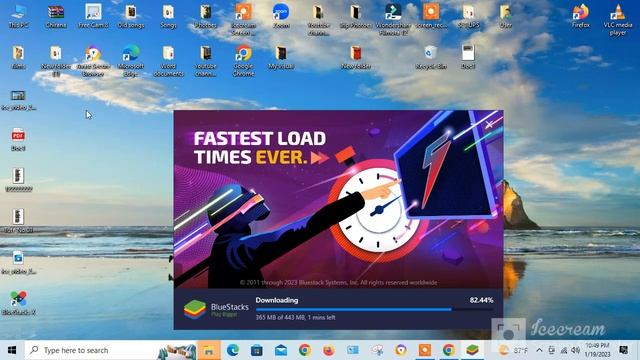This screenshot has height=360, width=640.
Task: Open the Doc1 PDF file on desktop
Action: point(18,140)
